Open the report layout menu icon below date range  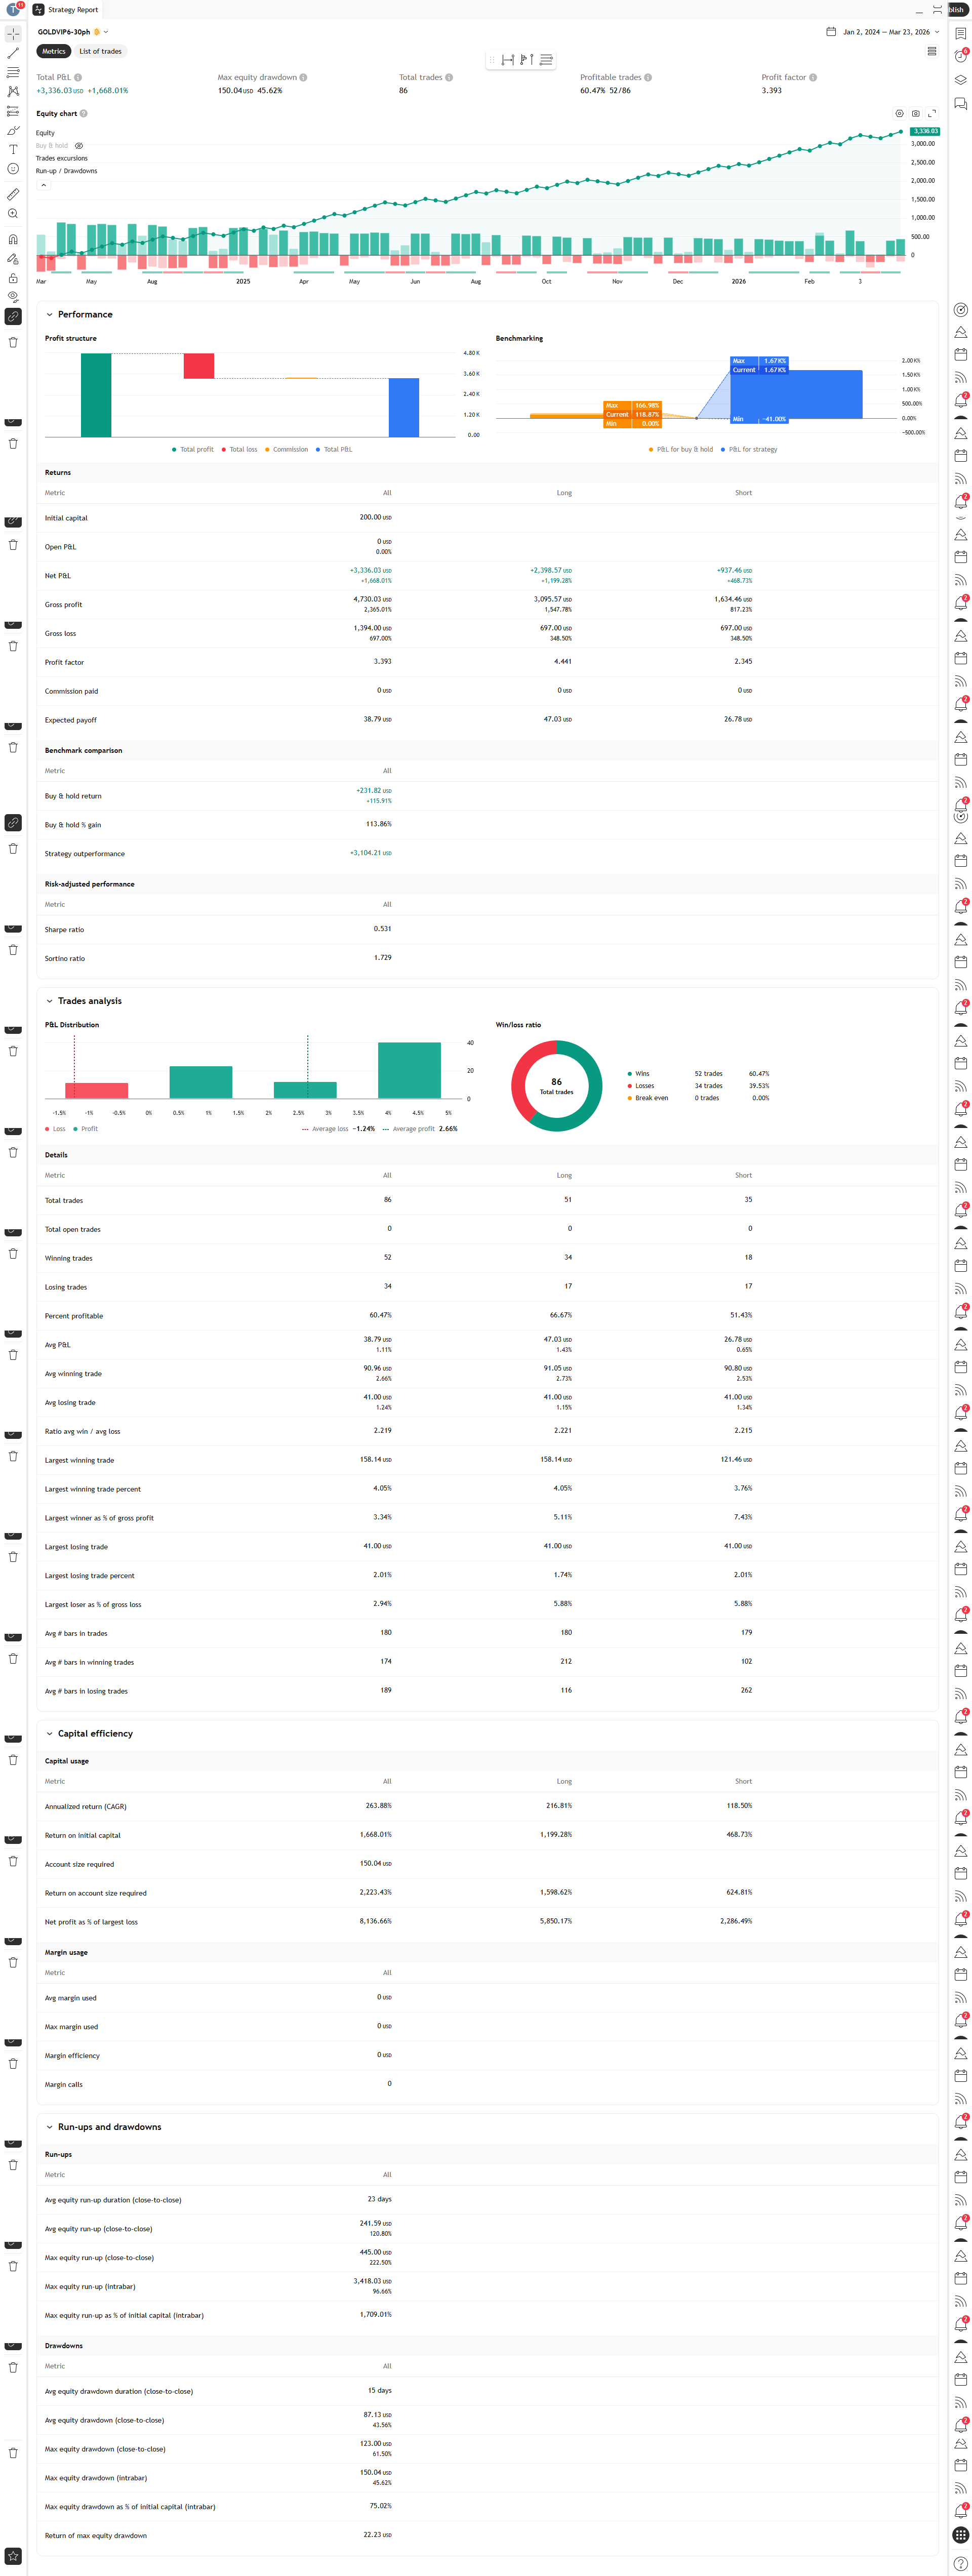click(932, 51)
